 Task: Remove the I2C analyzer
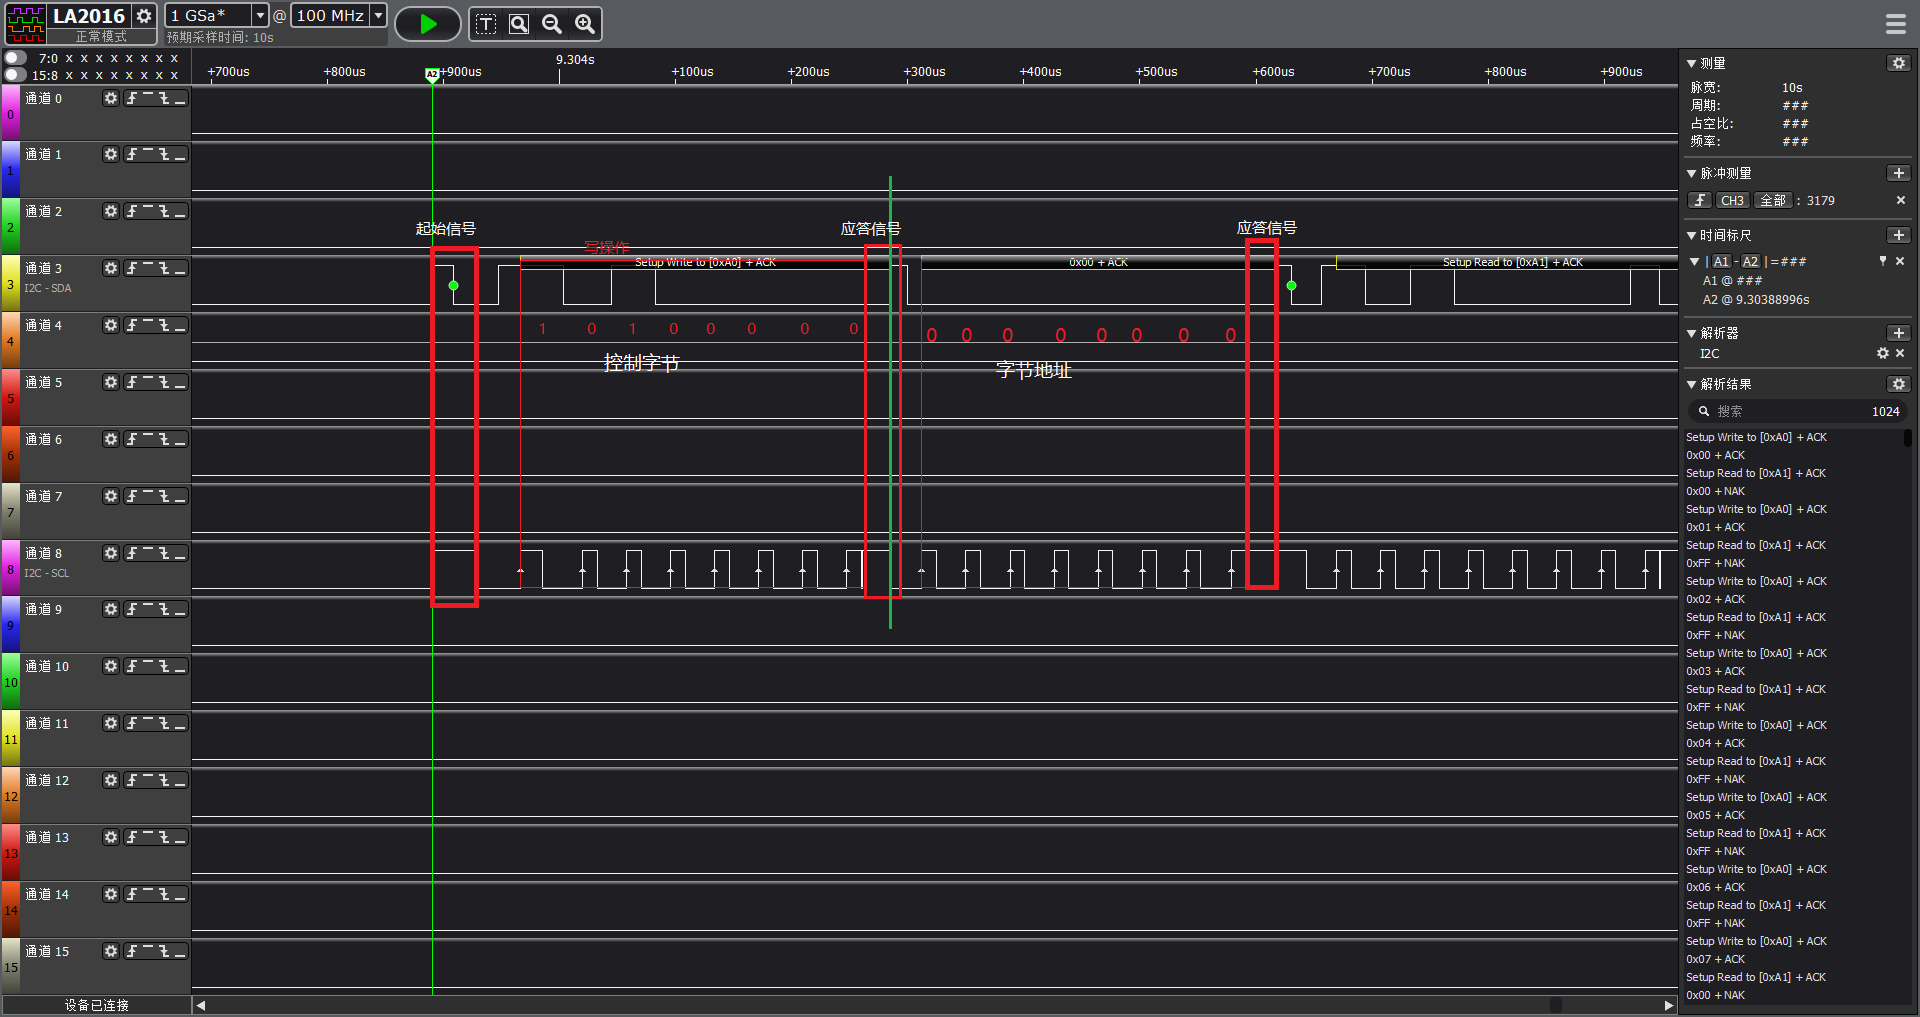tap(1900, 353)
